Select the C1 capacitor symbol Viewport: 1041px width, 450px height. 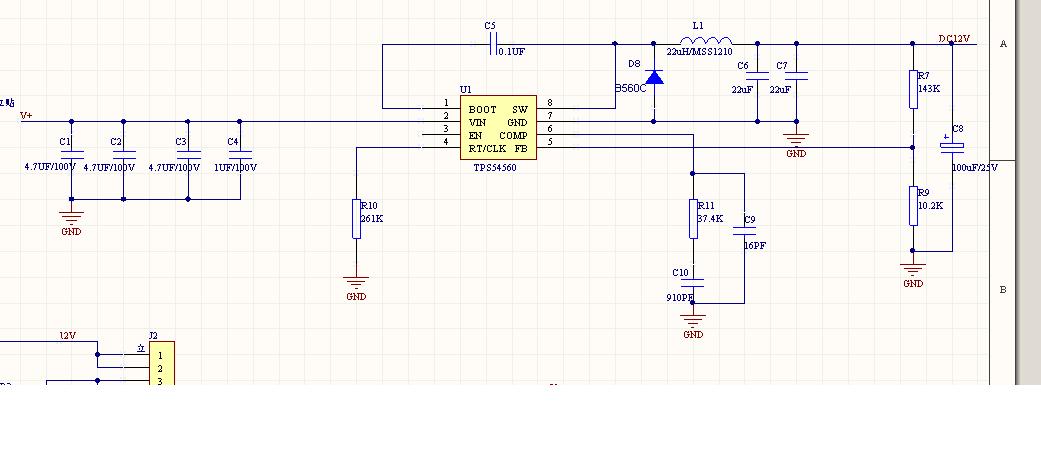72,154
